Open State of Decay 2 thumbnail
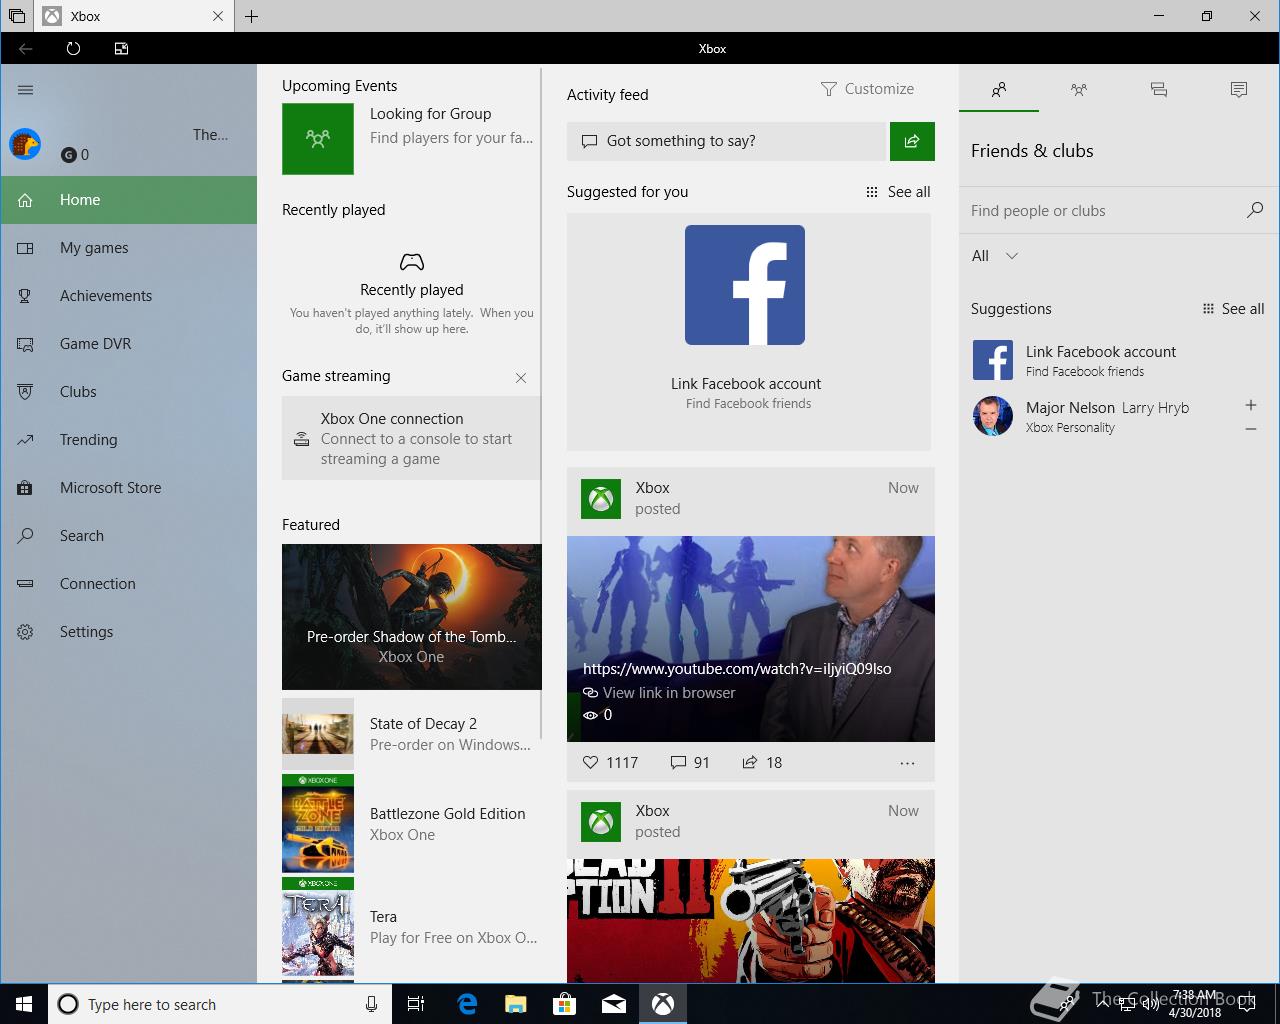1280x1024 pixels. [318, 734]
